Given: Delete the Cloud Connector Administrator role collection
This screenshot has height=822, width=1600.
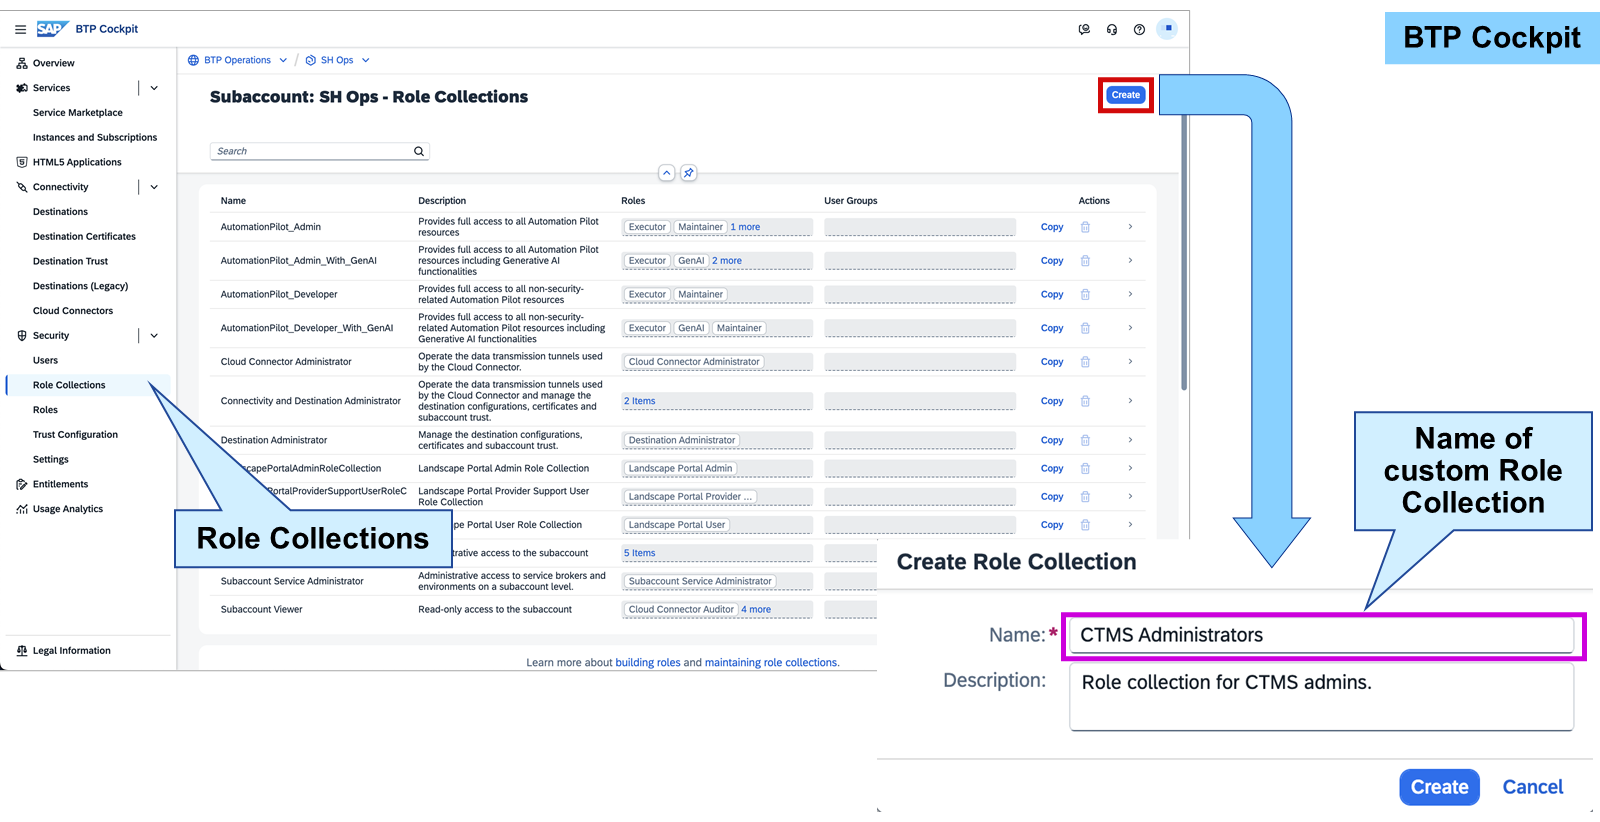Looking at the screenshot, I should pos(1085,362).
